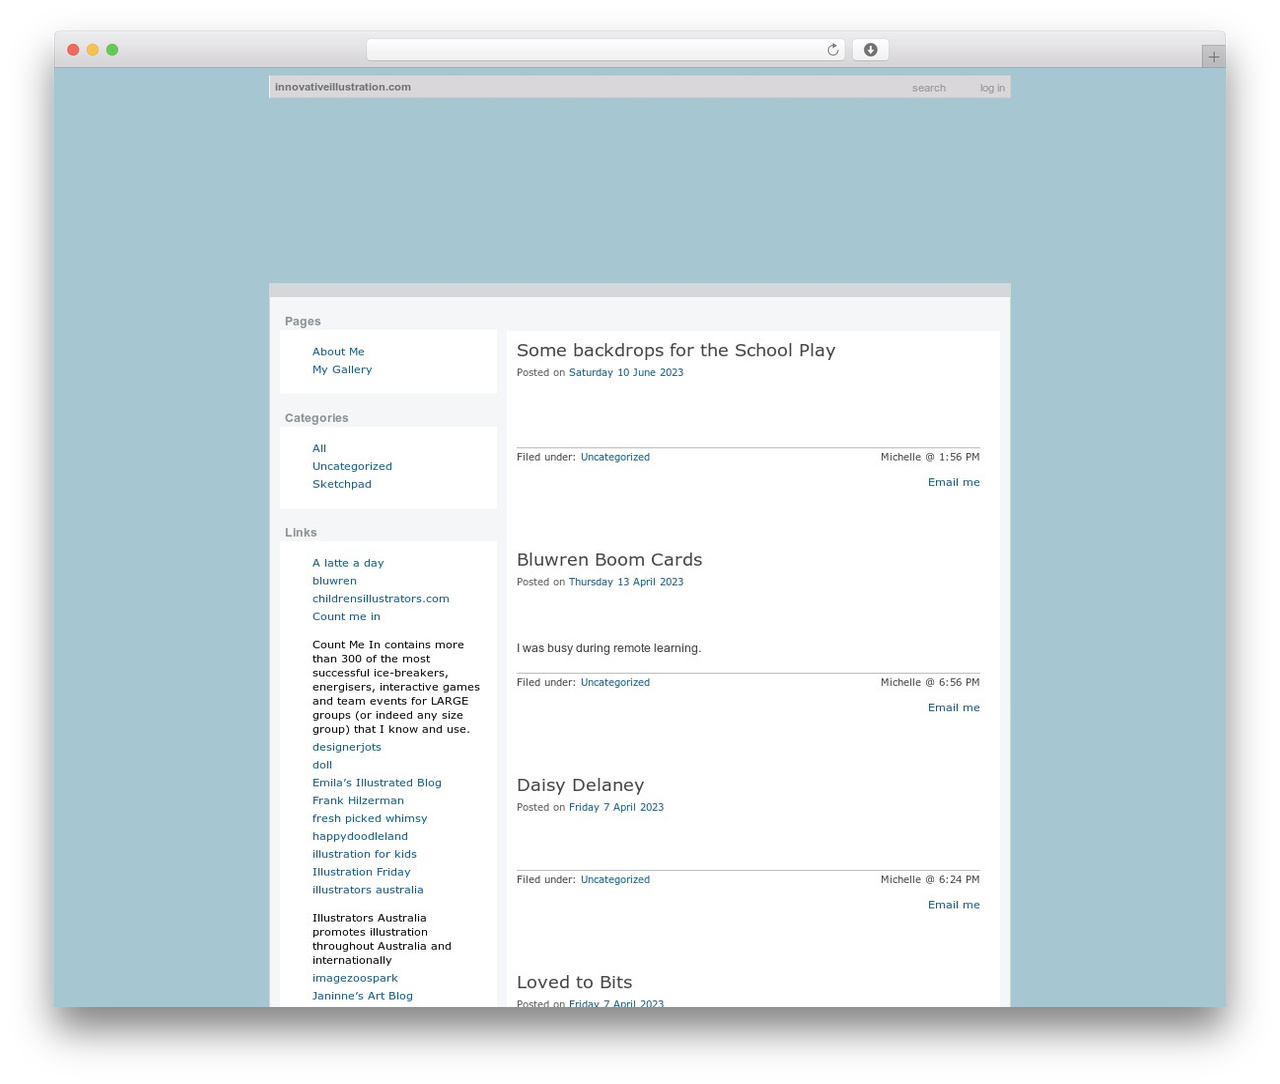Open Janinne's Art Blog link
Screen dimensions: 1280x1084
[363, 997]
